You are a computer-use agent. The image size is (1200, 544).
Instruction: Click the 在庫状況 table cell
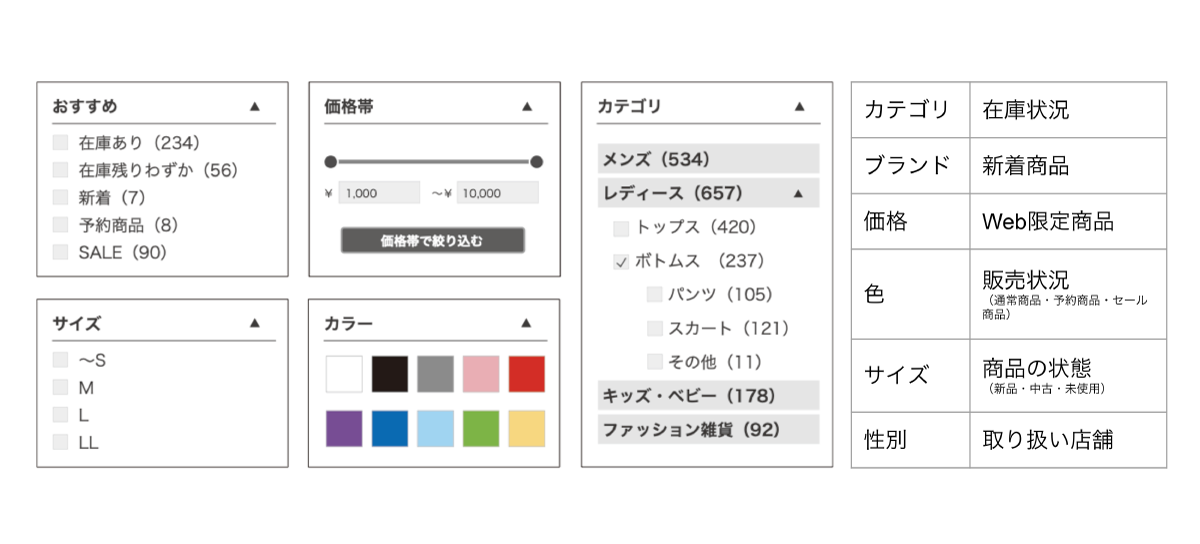pyautogui.click(x=1068, y=110)
